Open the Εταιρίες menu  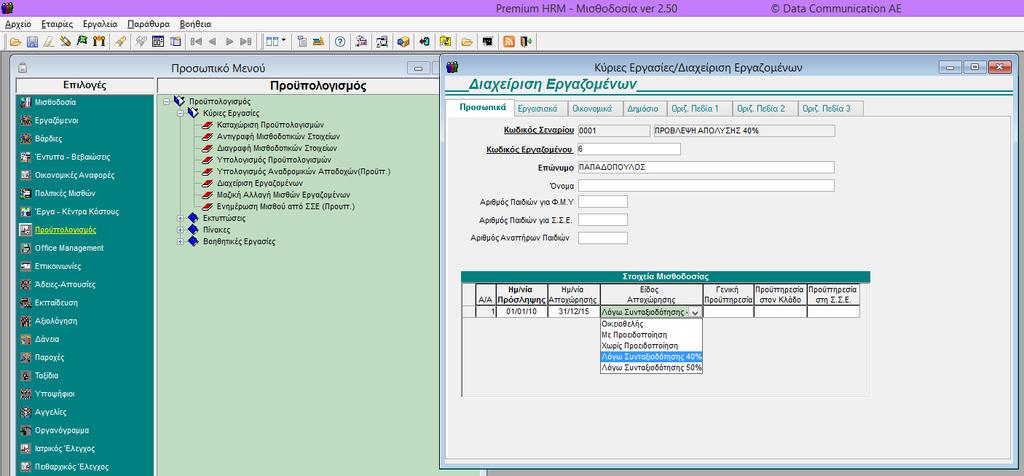57,24
